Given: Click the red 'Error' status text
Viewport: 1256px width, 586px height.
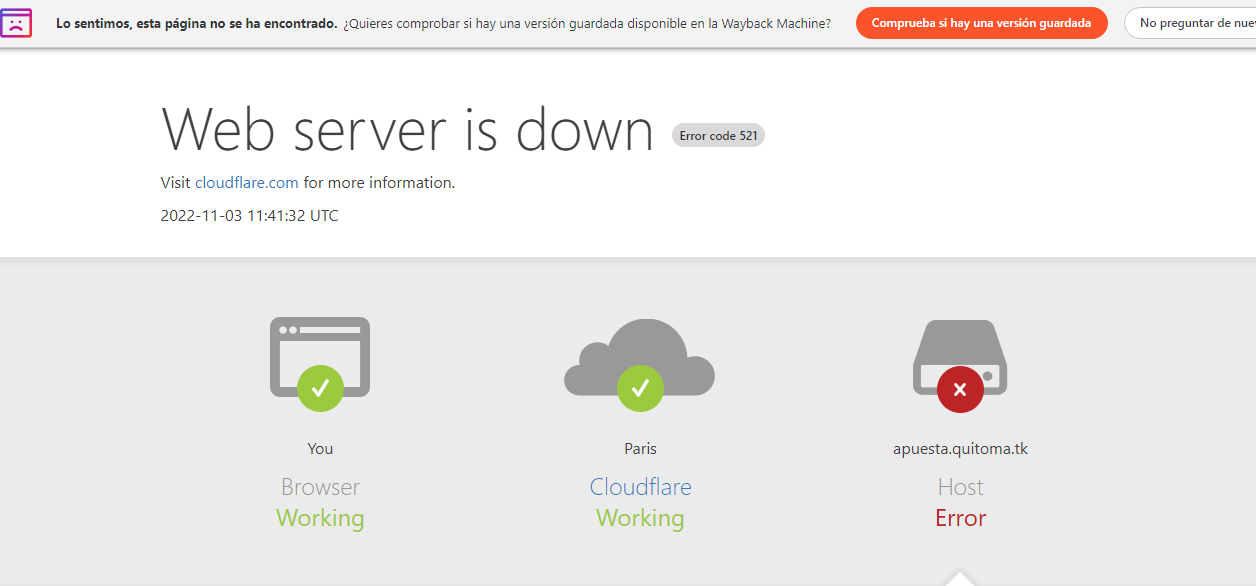Looking at the screenshot, I should (960, 518).
